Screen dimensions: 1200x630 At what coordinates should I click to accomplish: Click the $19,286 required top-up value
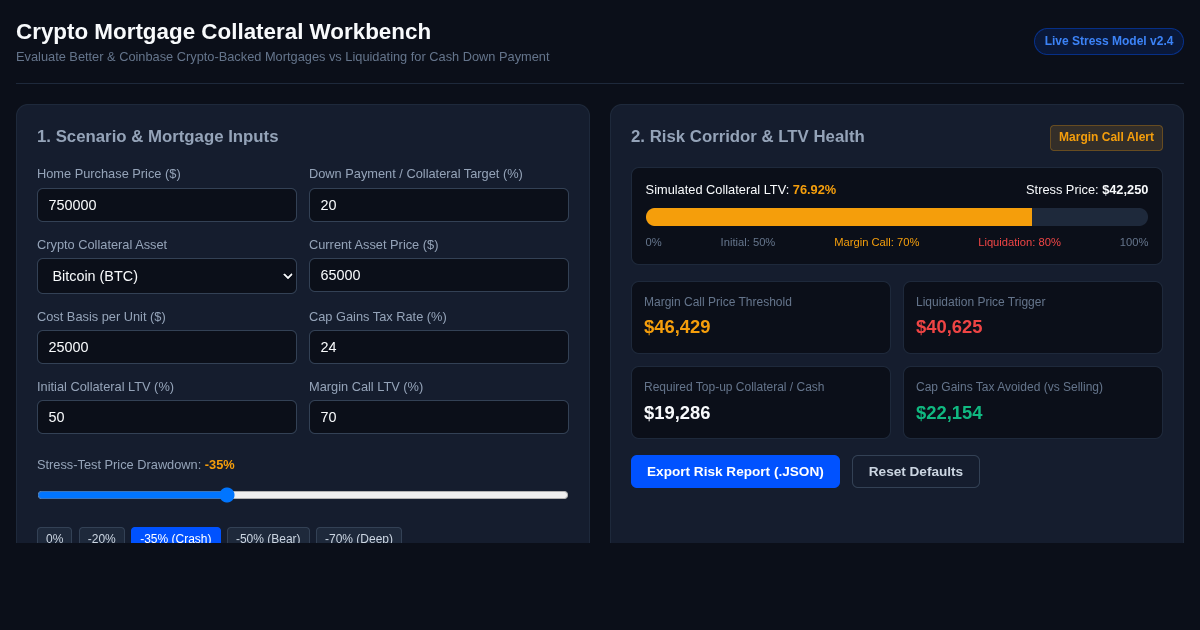pyautogui.click(x=677, y=413)
